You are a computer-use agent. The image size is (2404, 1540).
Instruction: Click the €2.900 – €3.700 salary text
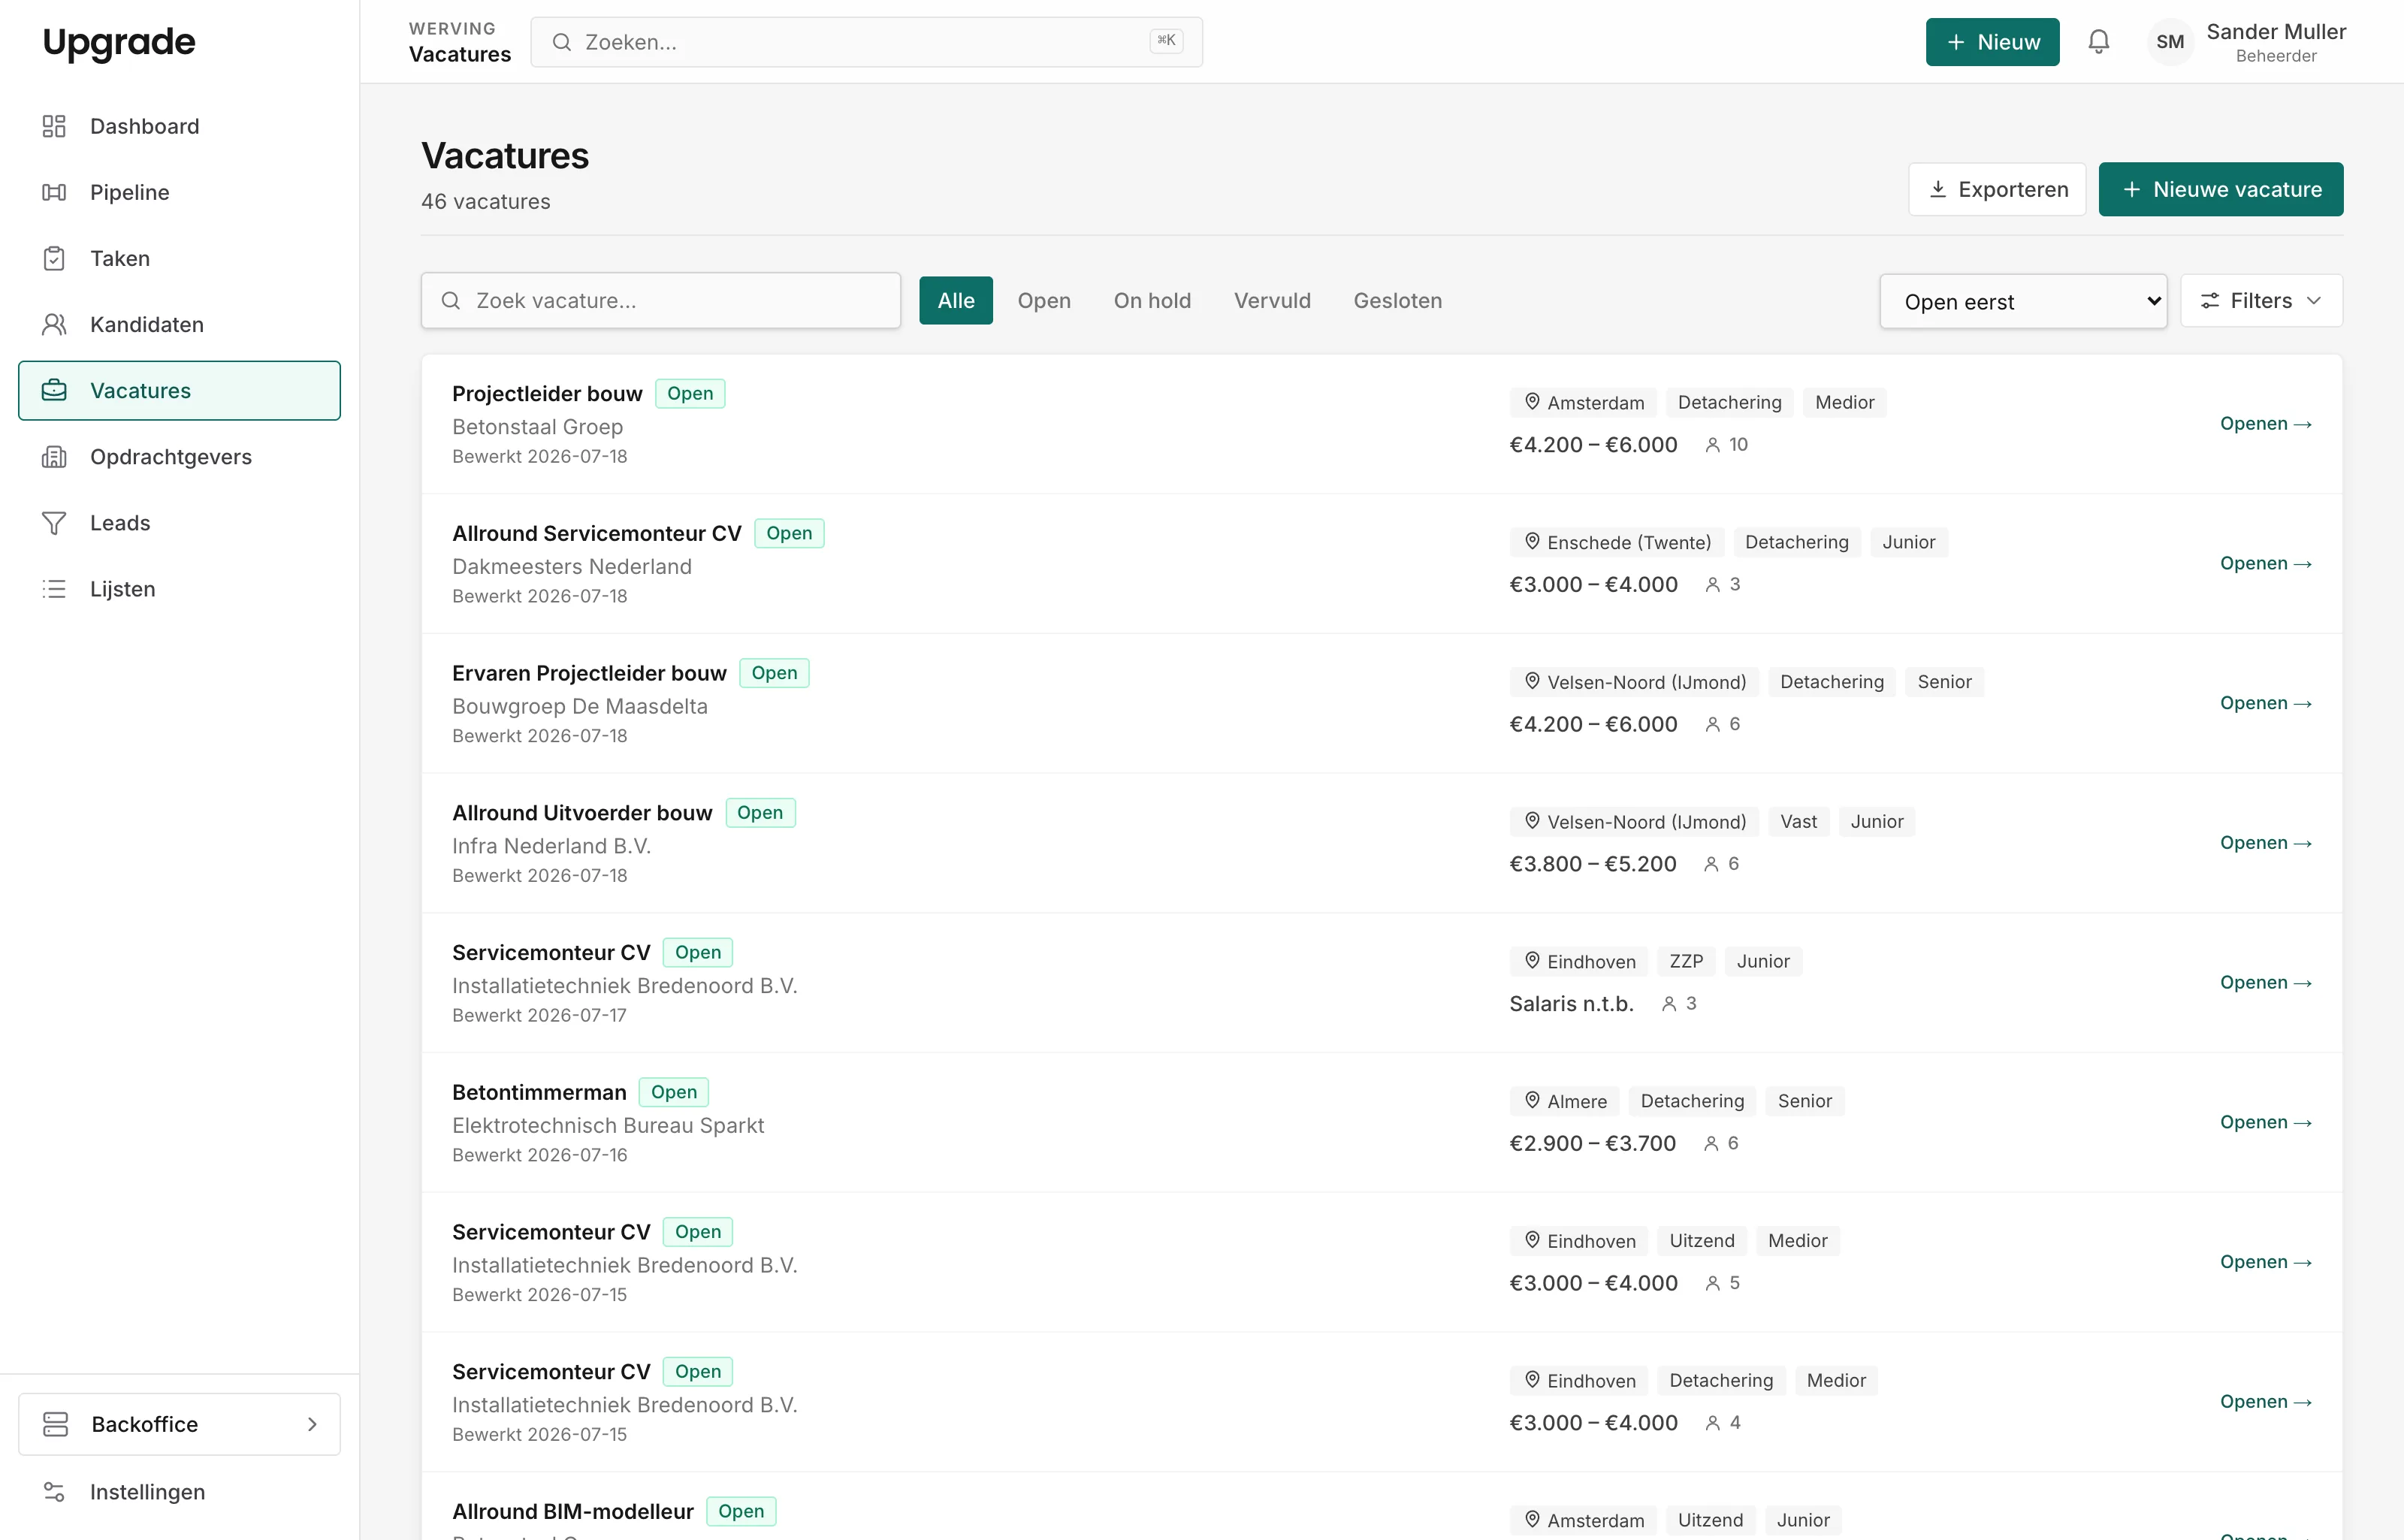[1592, 1143]
